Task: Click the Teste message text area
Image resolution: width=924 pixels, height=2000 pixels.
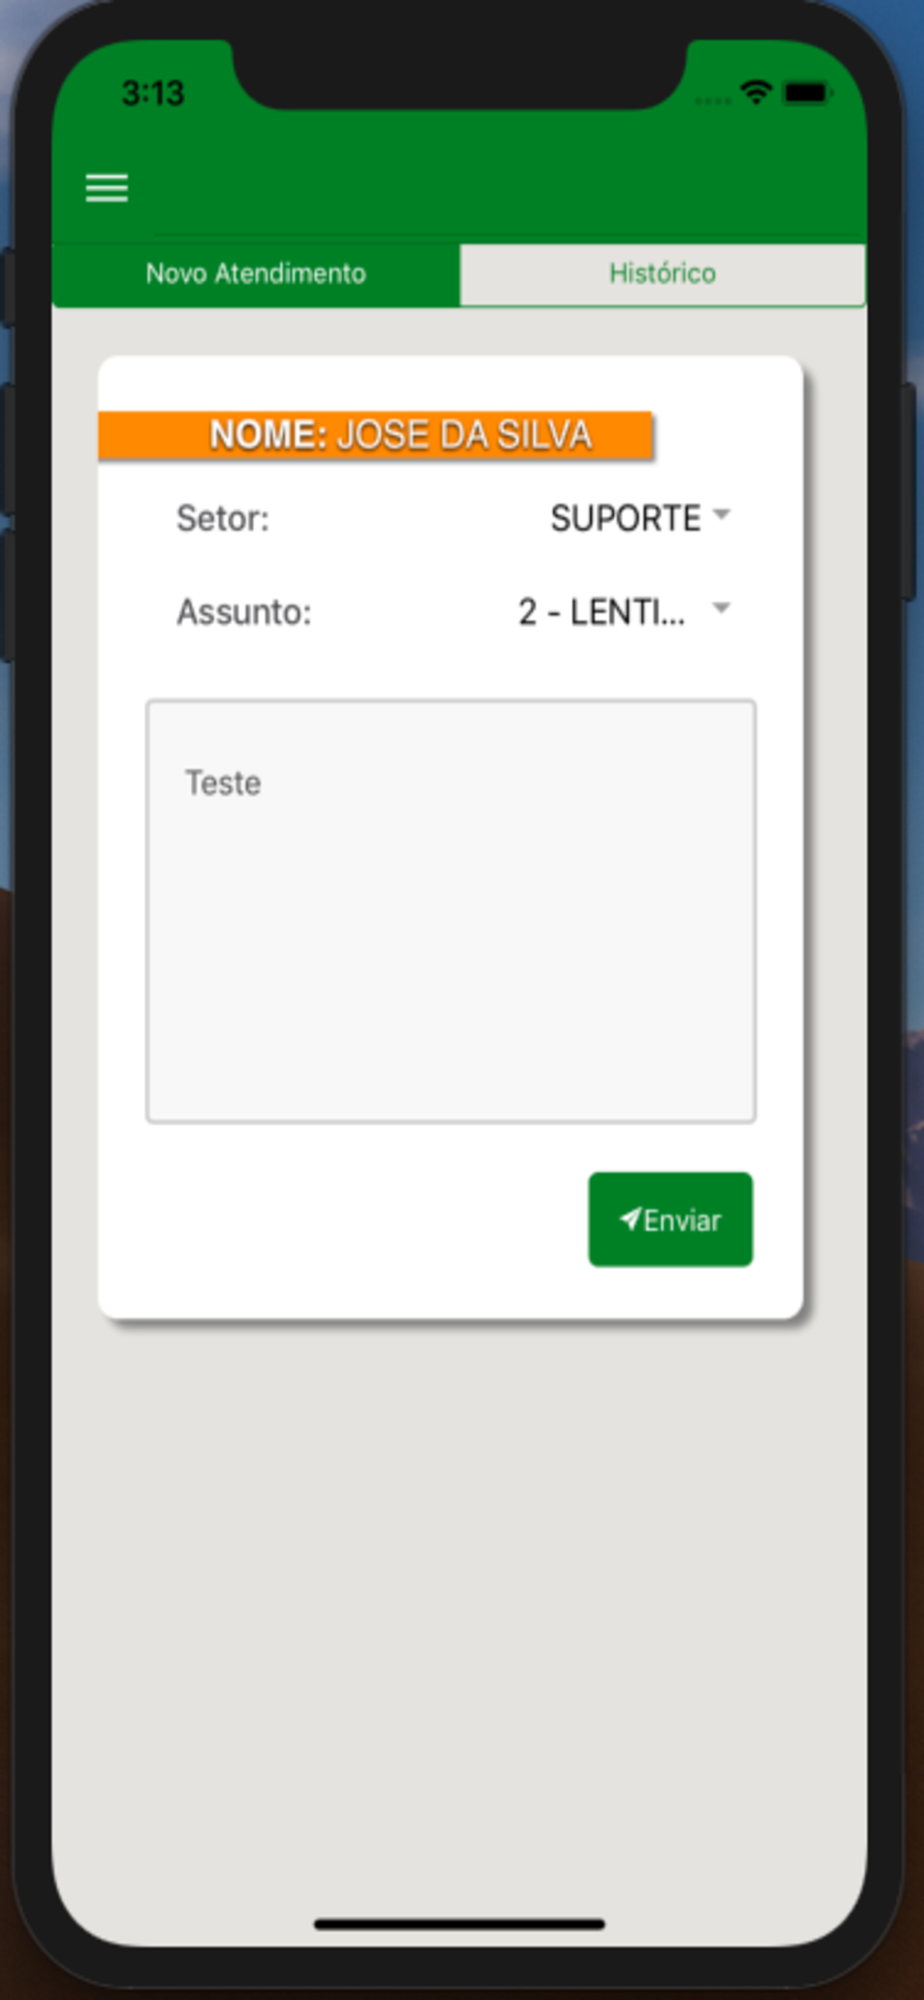Action: 451,911
